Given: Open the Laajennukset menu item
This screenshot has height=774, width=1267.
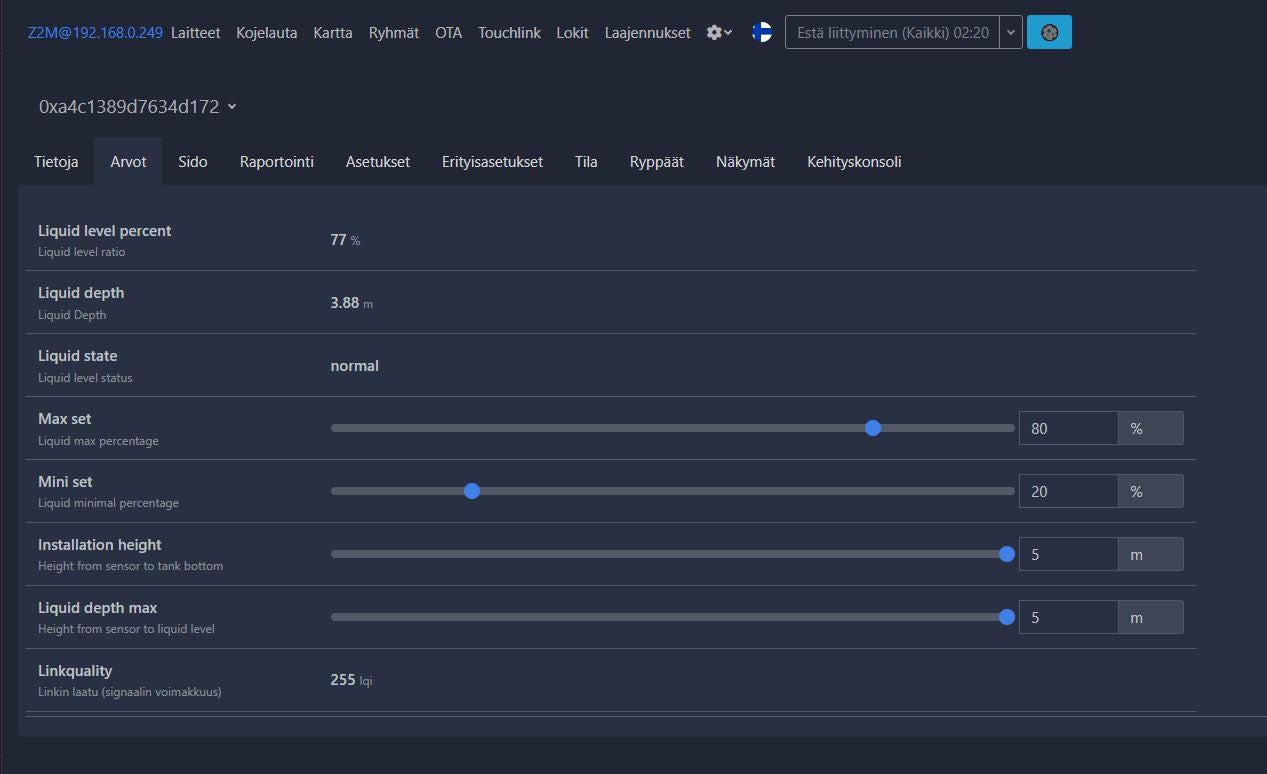Looking at the screenshot, I should (647, 32).
